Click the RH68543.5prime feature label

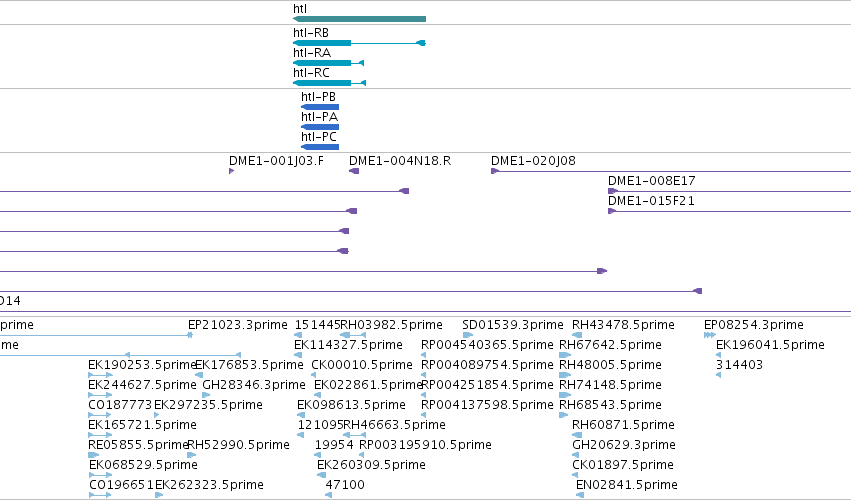[611, 406]
